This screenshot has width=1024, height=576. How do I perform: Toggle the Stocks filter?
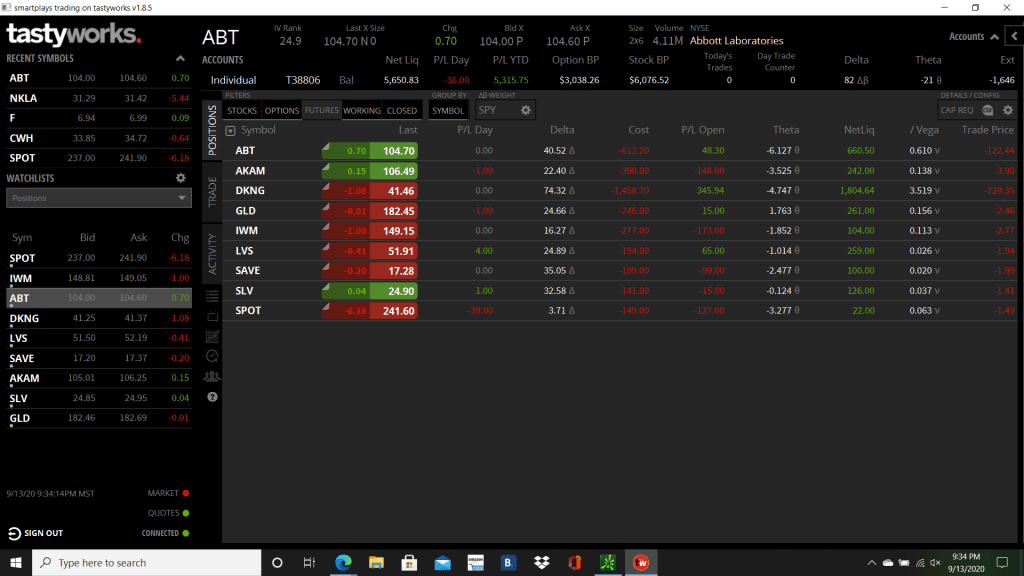(x=242, y=111)
